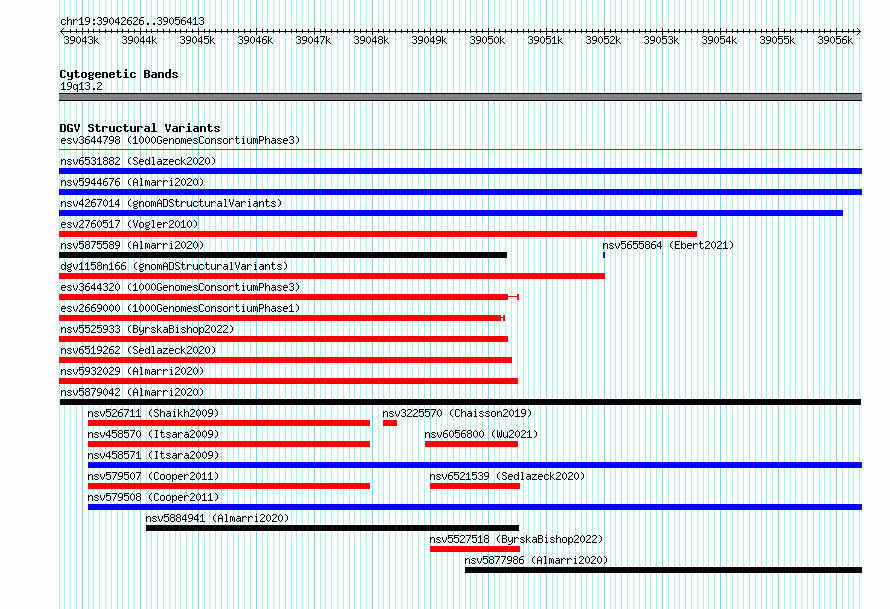The image size is (890, 609).
Task: Click esv2760517 (Vogler2010) label
Action: pyautogui.click(x=129, y=224)
